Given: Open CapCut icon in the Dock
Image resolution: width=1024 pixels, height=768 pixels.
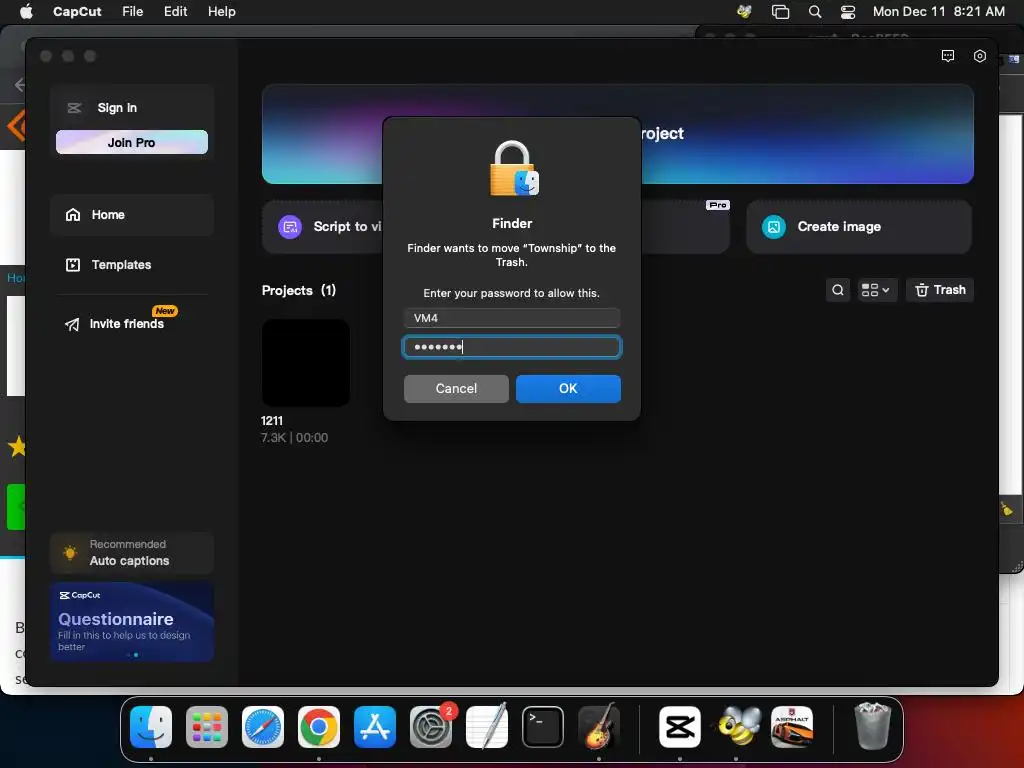Looking at the screenshot, I should click(x=680, y=727).
